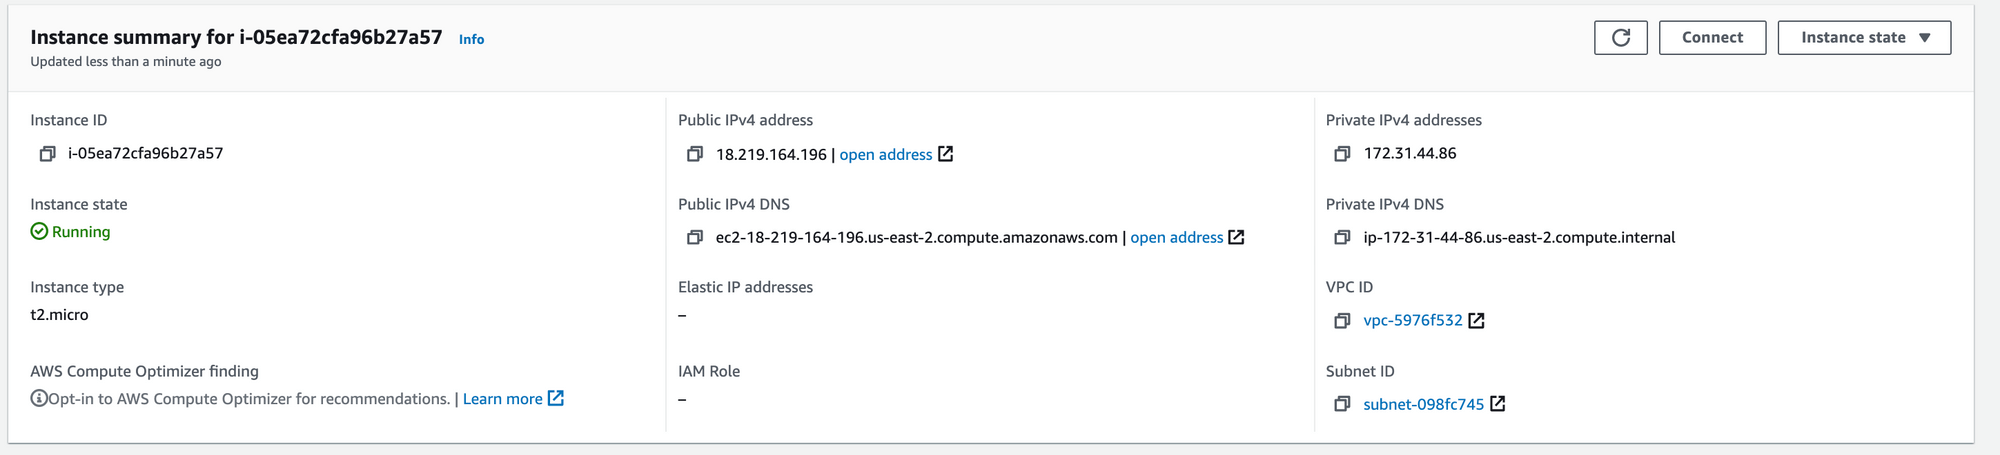Click the external link icon beside vpc-5976f532
This screenshot has height=455, width=2000.
1476,321
